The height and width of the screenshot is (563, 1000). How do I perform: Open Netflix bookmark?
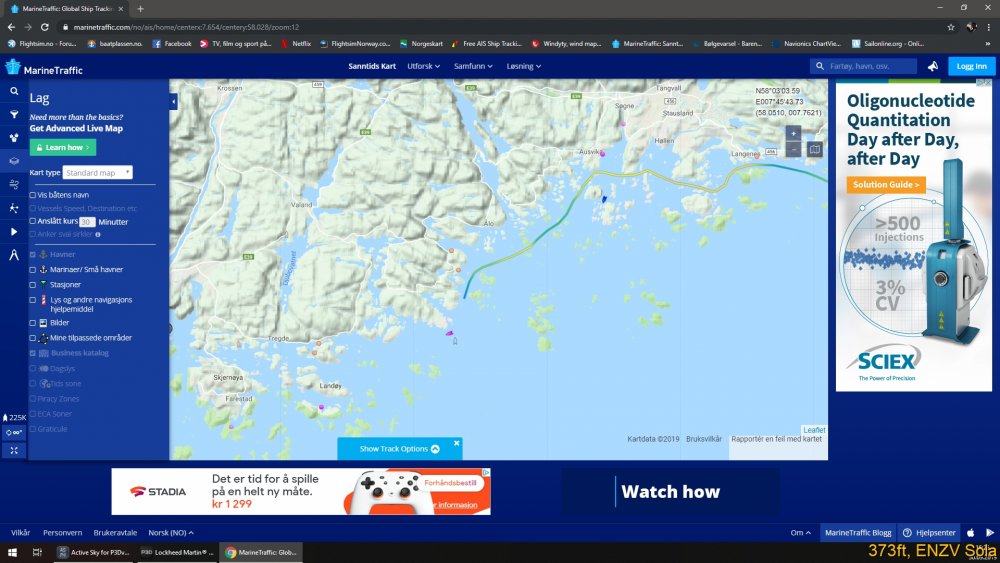click(x=295, y=44)
